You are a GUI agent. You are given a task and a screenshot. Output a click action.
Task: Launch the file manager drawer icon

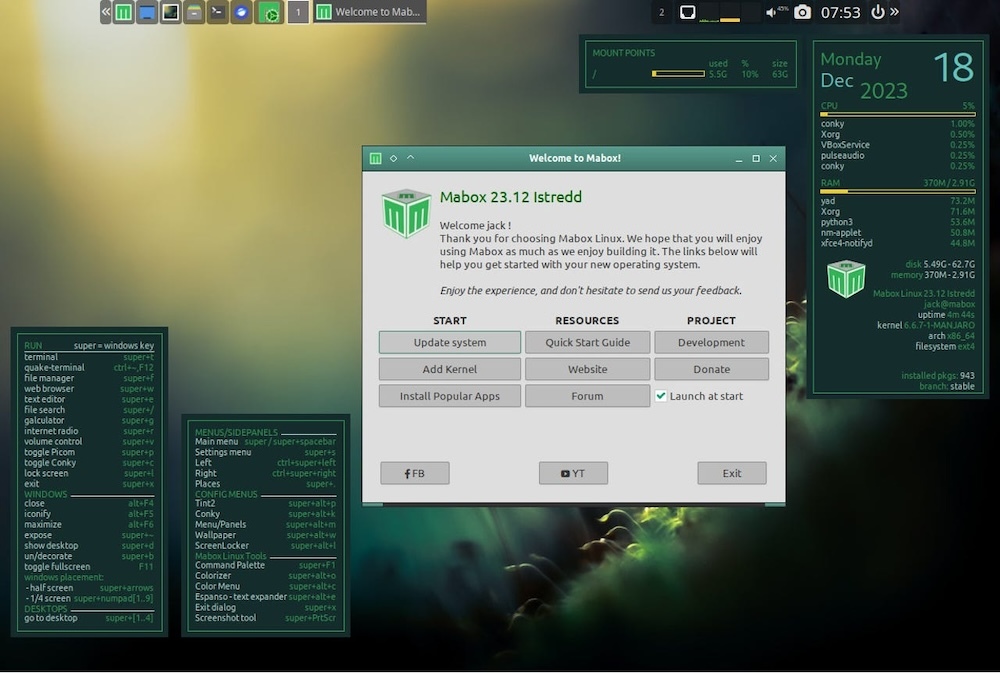(x=194, y=12)
